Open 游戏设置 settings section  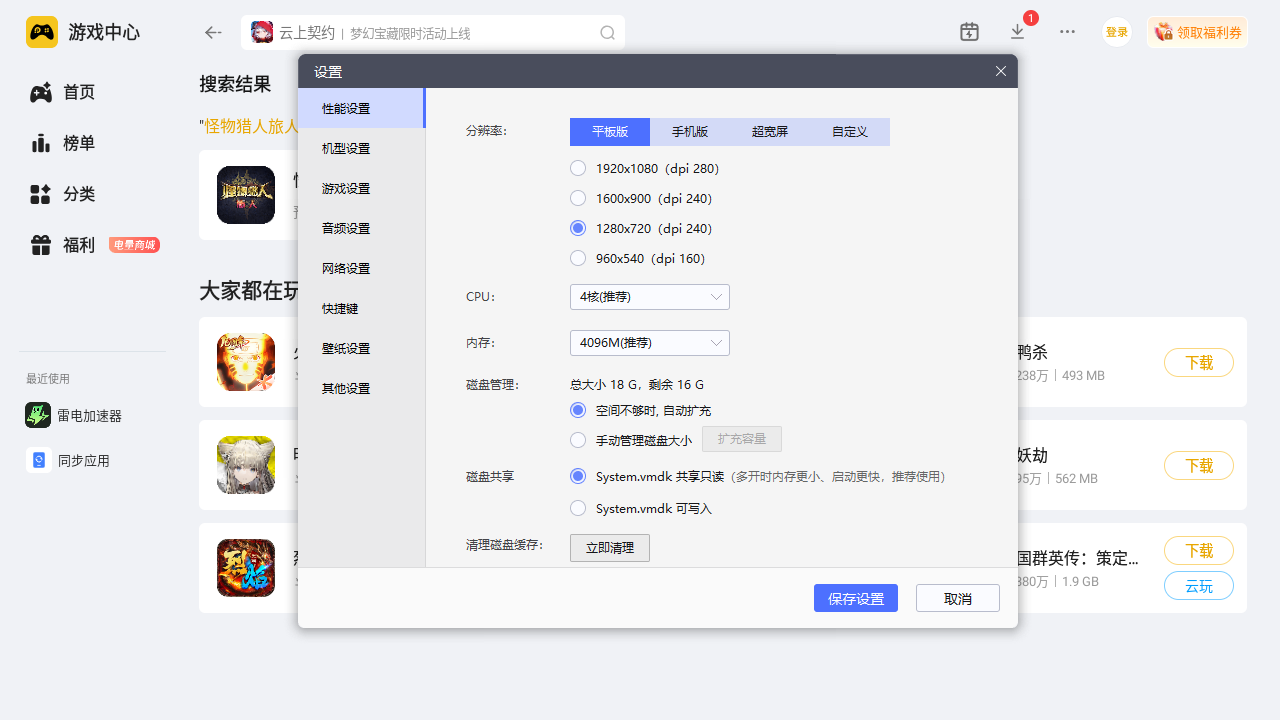[x=346, y=189]
